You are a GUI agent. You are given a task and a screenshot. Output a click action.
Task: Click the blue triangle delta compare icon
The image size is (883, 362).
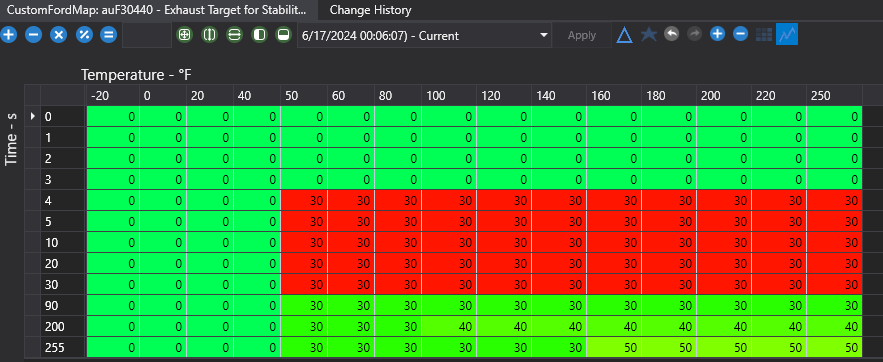click(624, 35)
